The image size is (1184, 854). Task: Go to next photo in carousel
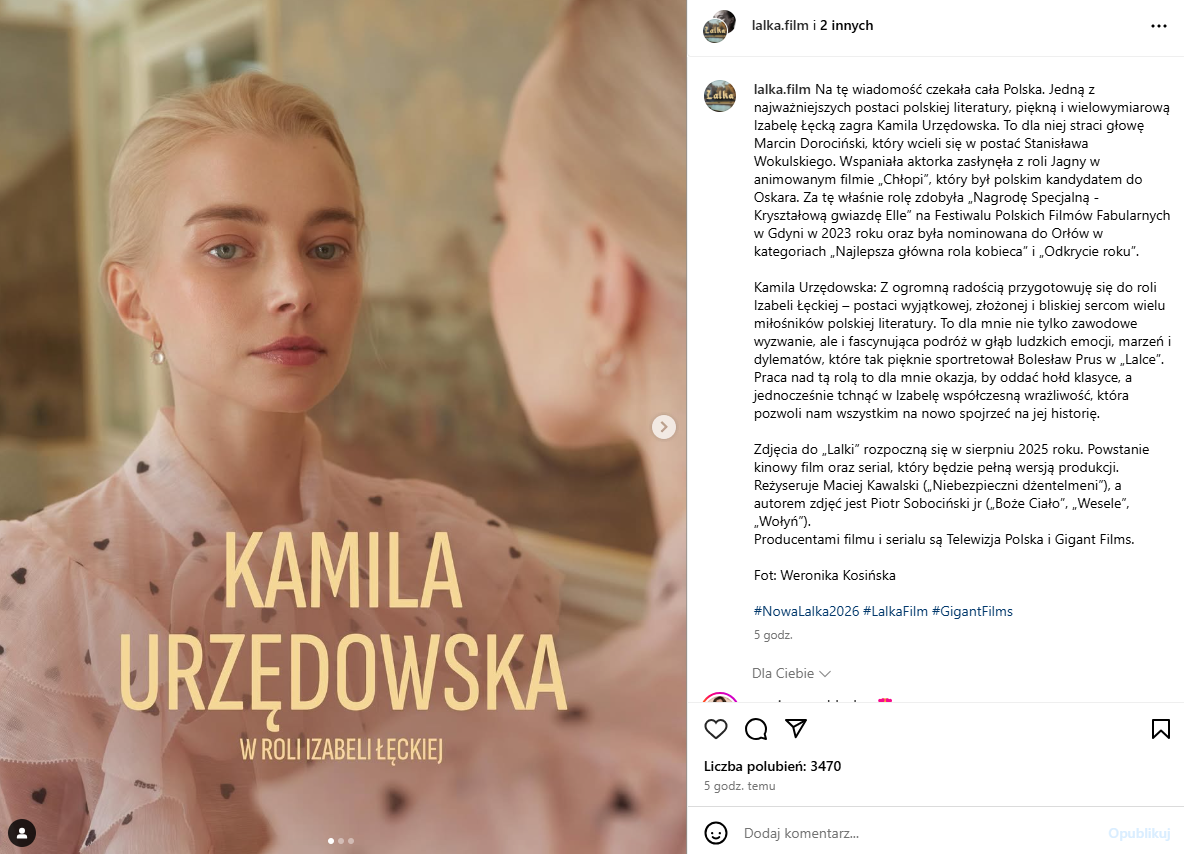(x=663, y=427)
